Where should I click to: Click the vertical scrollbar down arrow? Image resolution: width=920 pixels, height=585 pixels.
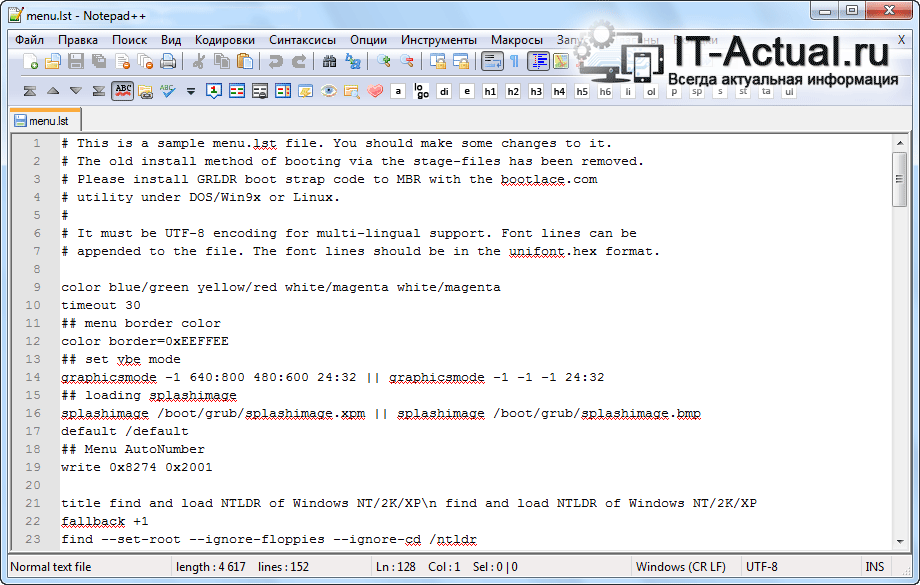tap(900, 539)
